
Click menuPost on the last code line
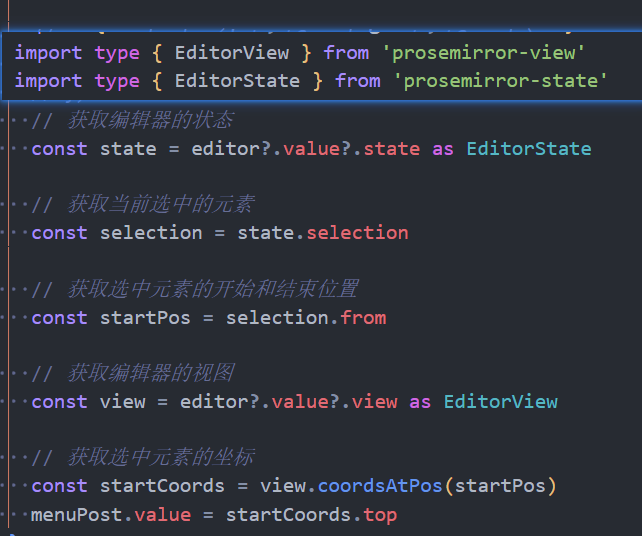coord(77,515)
